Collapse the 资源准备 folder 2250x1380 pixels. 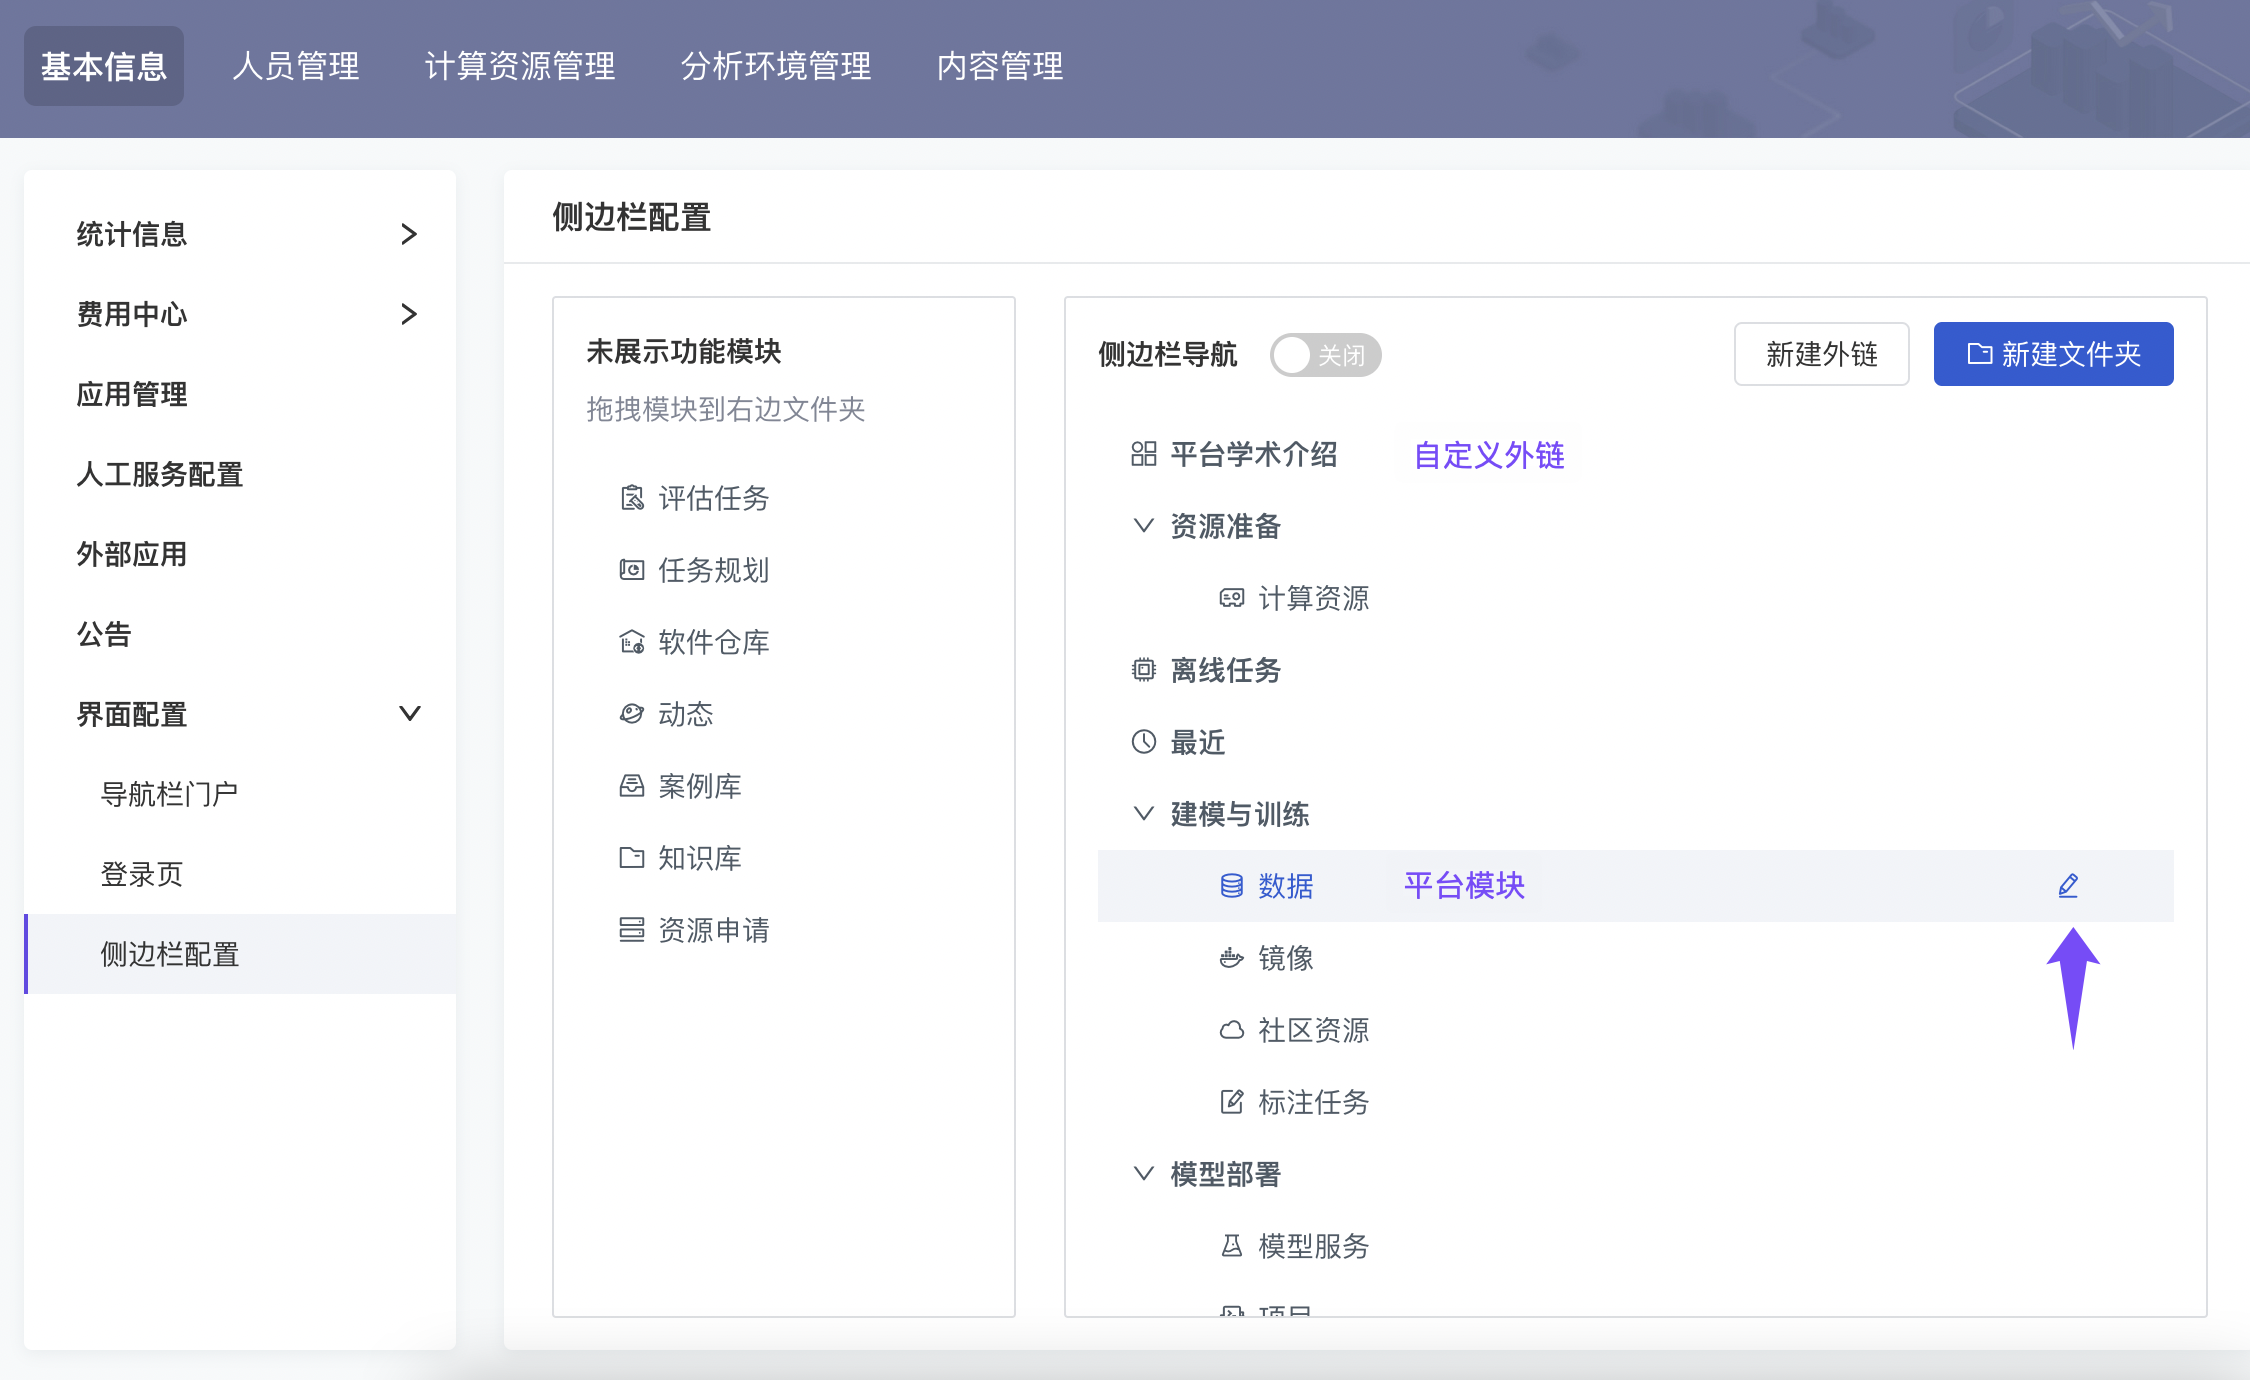(1144, 526)
